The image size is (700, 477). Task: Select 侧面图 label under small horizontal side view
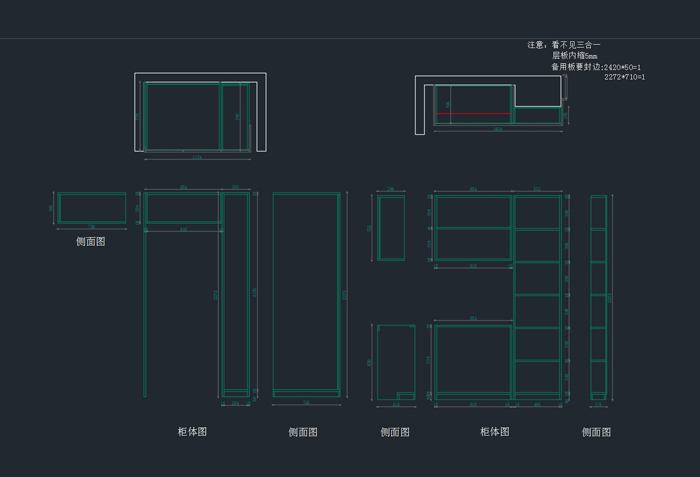pos(90,242)
